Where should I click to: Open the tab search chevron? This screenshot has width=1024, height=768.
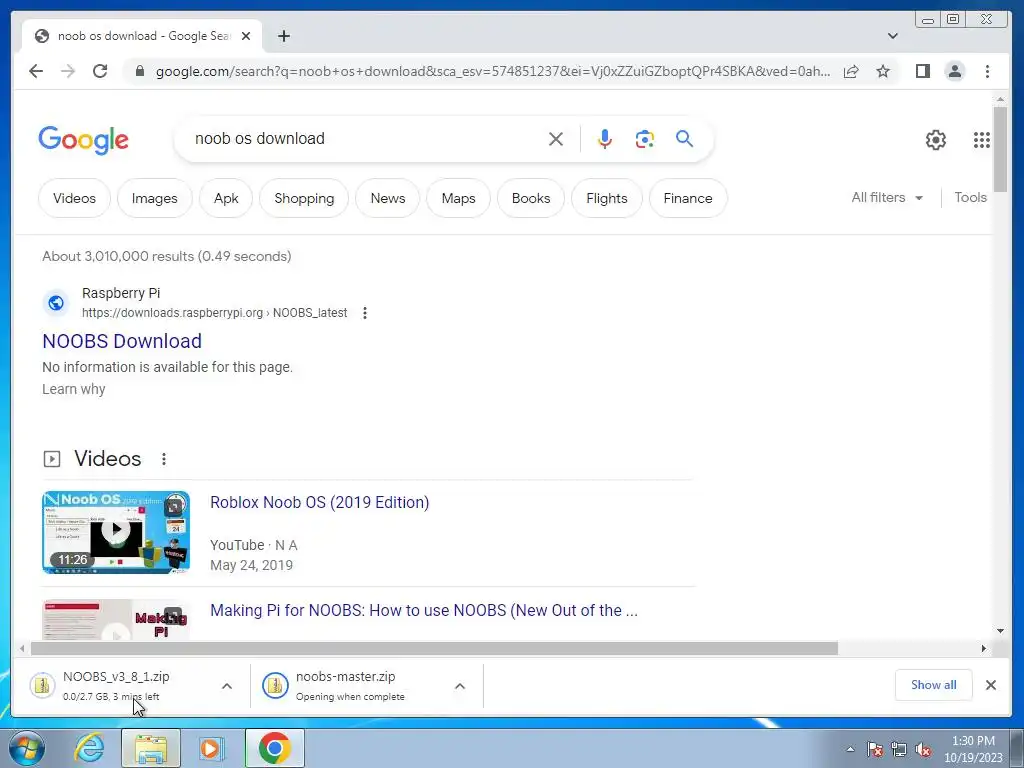[893, 36]
